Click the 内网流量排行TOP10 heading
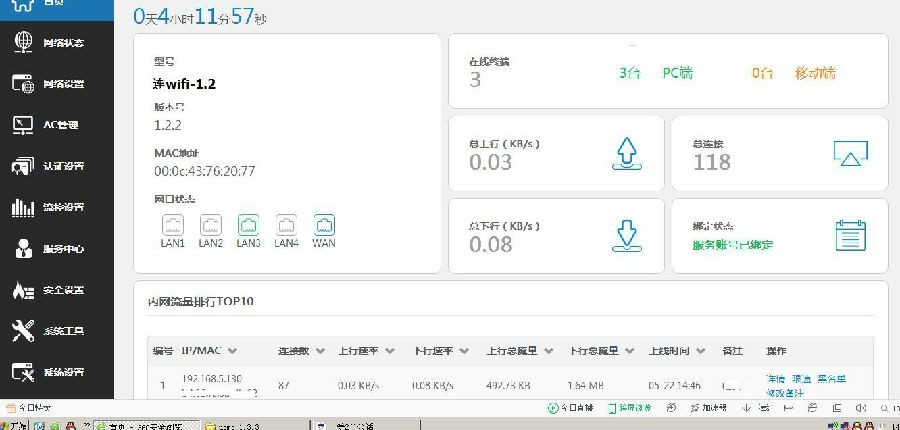The image size is (900, 430). [200, 301]
